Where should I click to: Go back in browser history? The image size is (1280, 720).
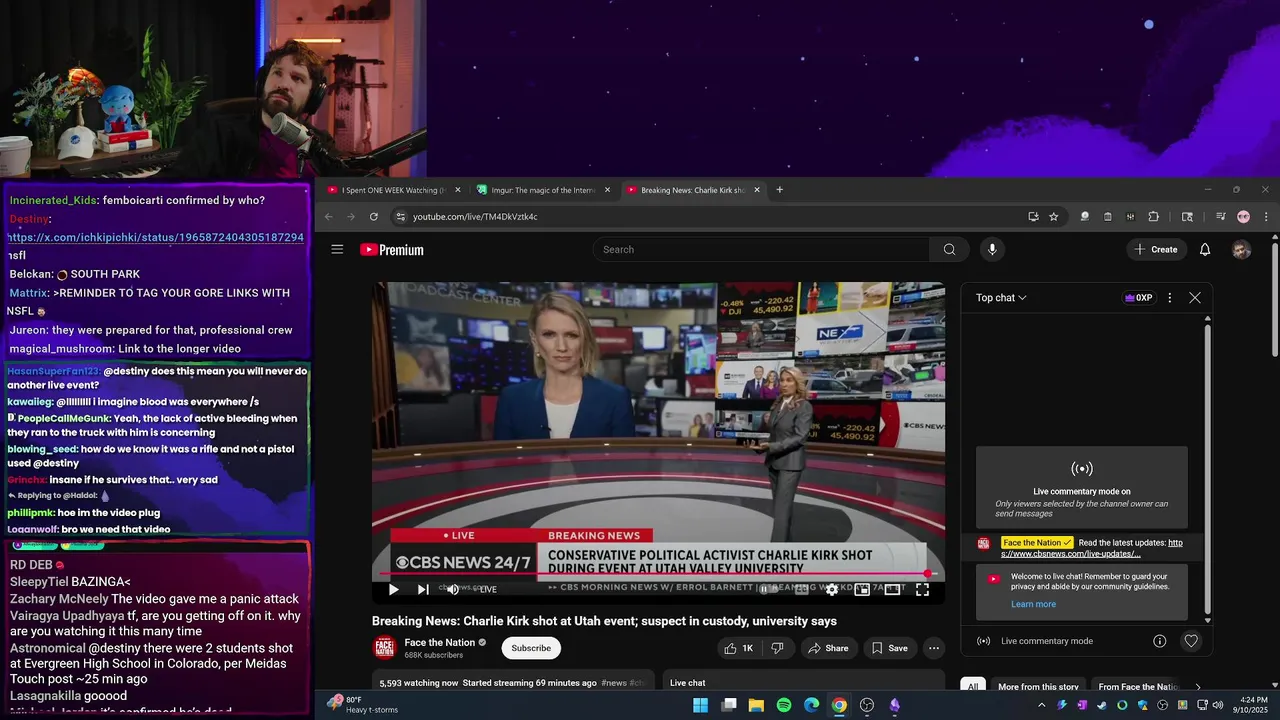[328, 216]
